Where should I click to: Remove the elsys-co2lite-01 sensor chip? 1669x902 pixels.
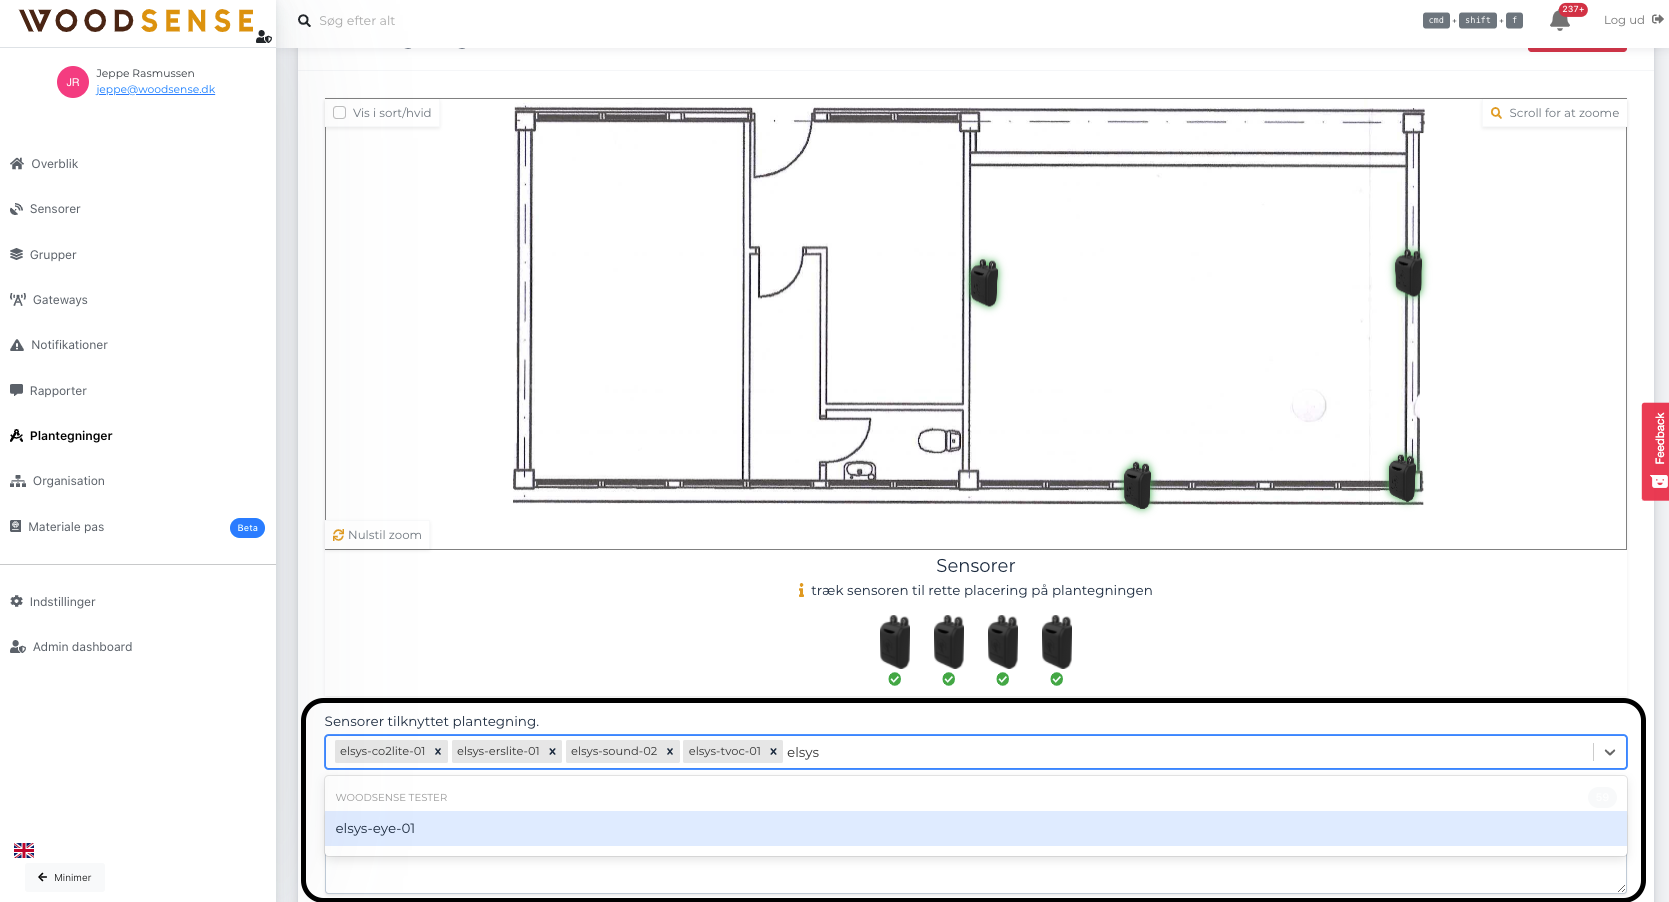tap(438, 751)
